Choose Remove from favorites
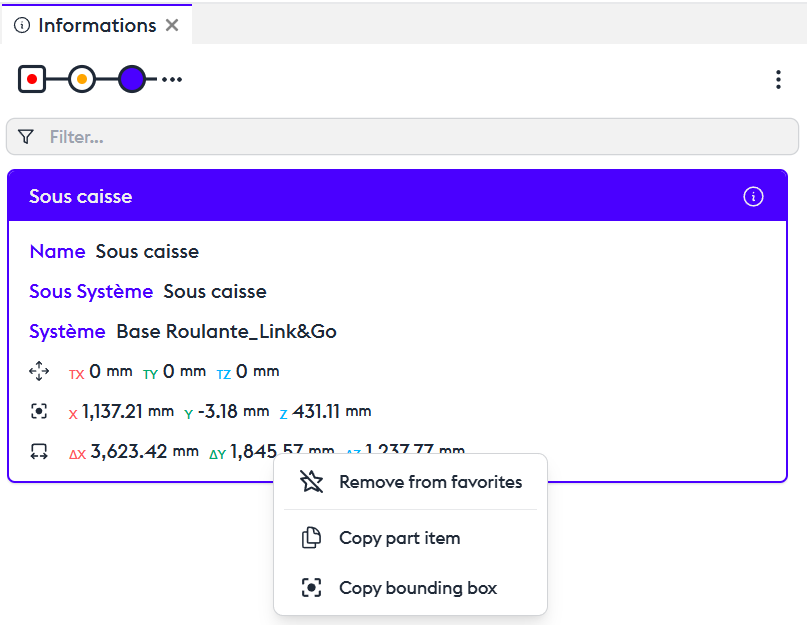This screenshot has width=807, height=625. pos(430,482)
